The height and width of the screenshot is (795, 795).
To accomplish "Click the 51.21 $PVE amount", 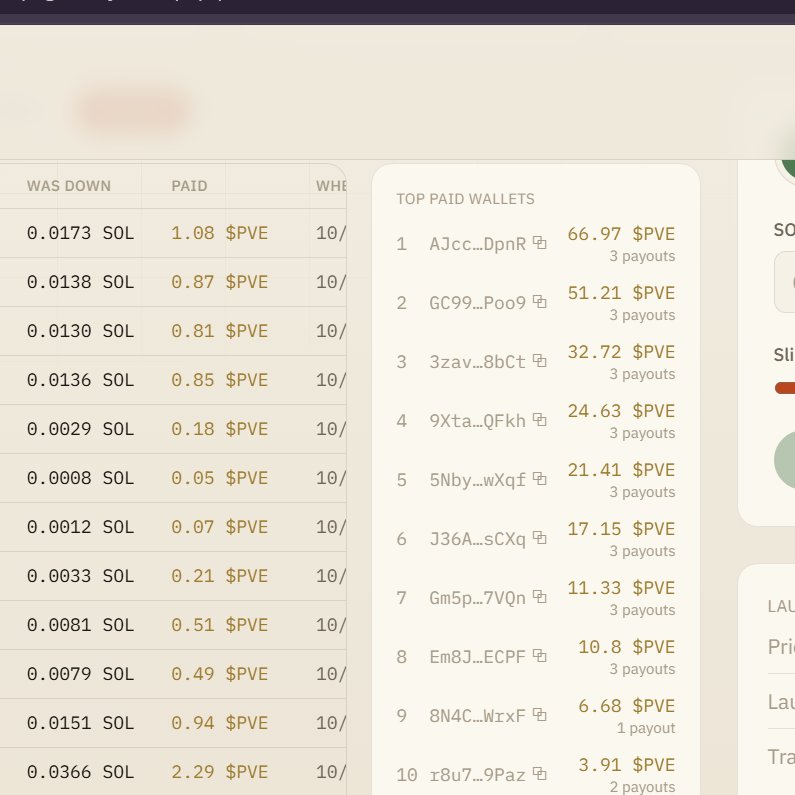I will (621, 293).
